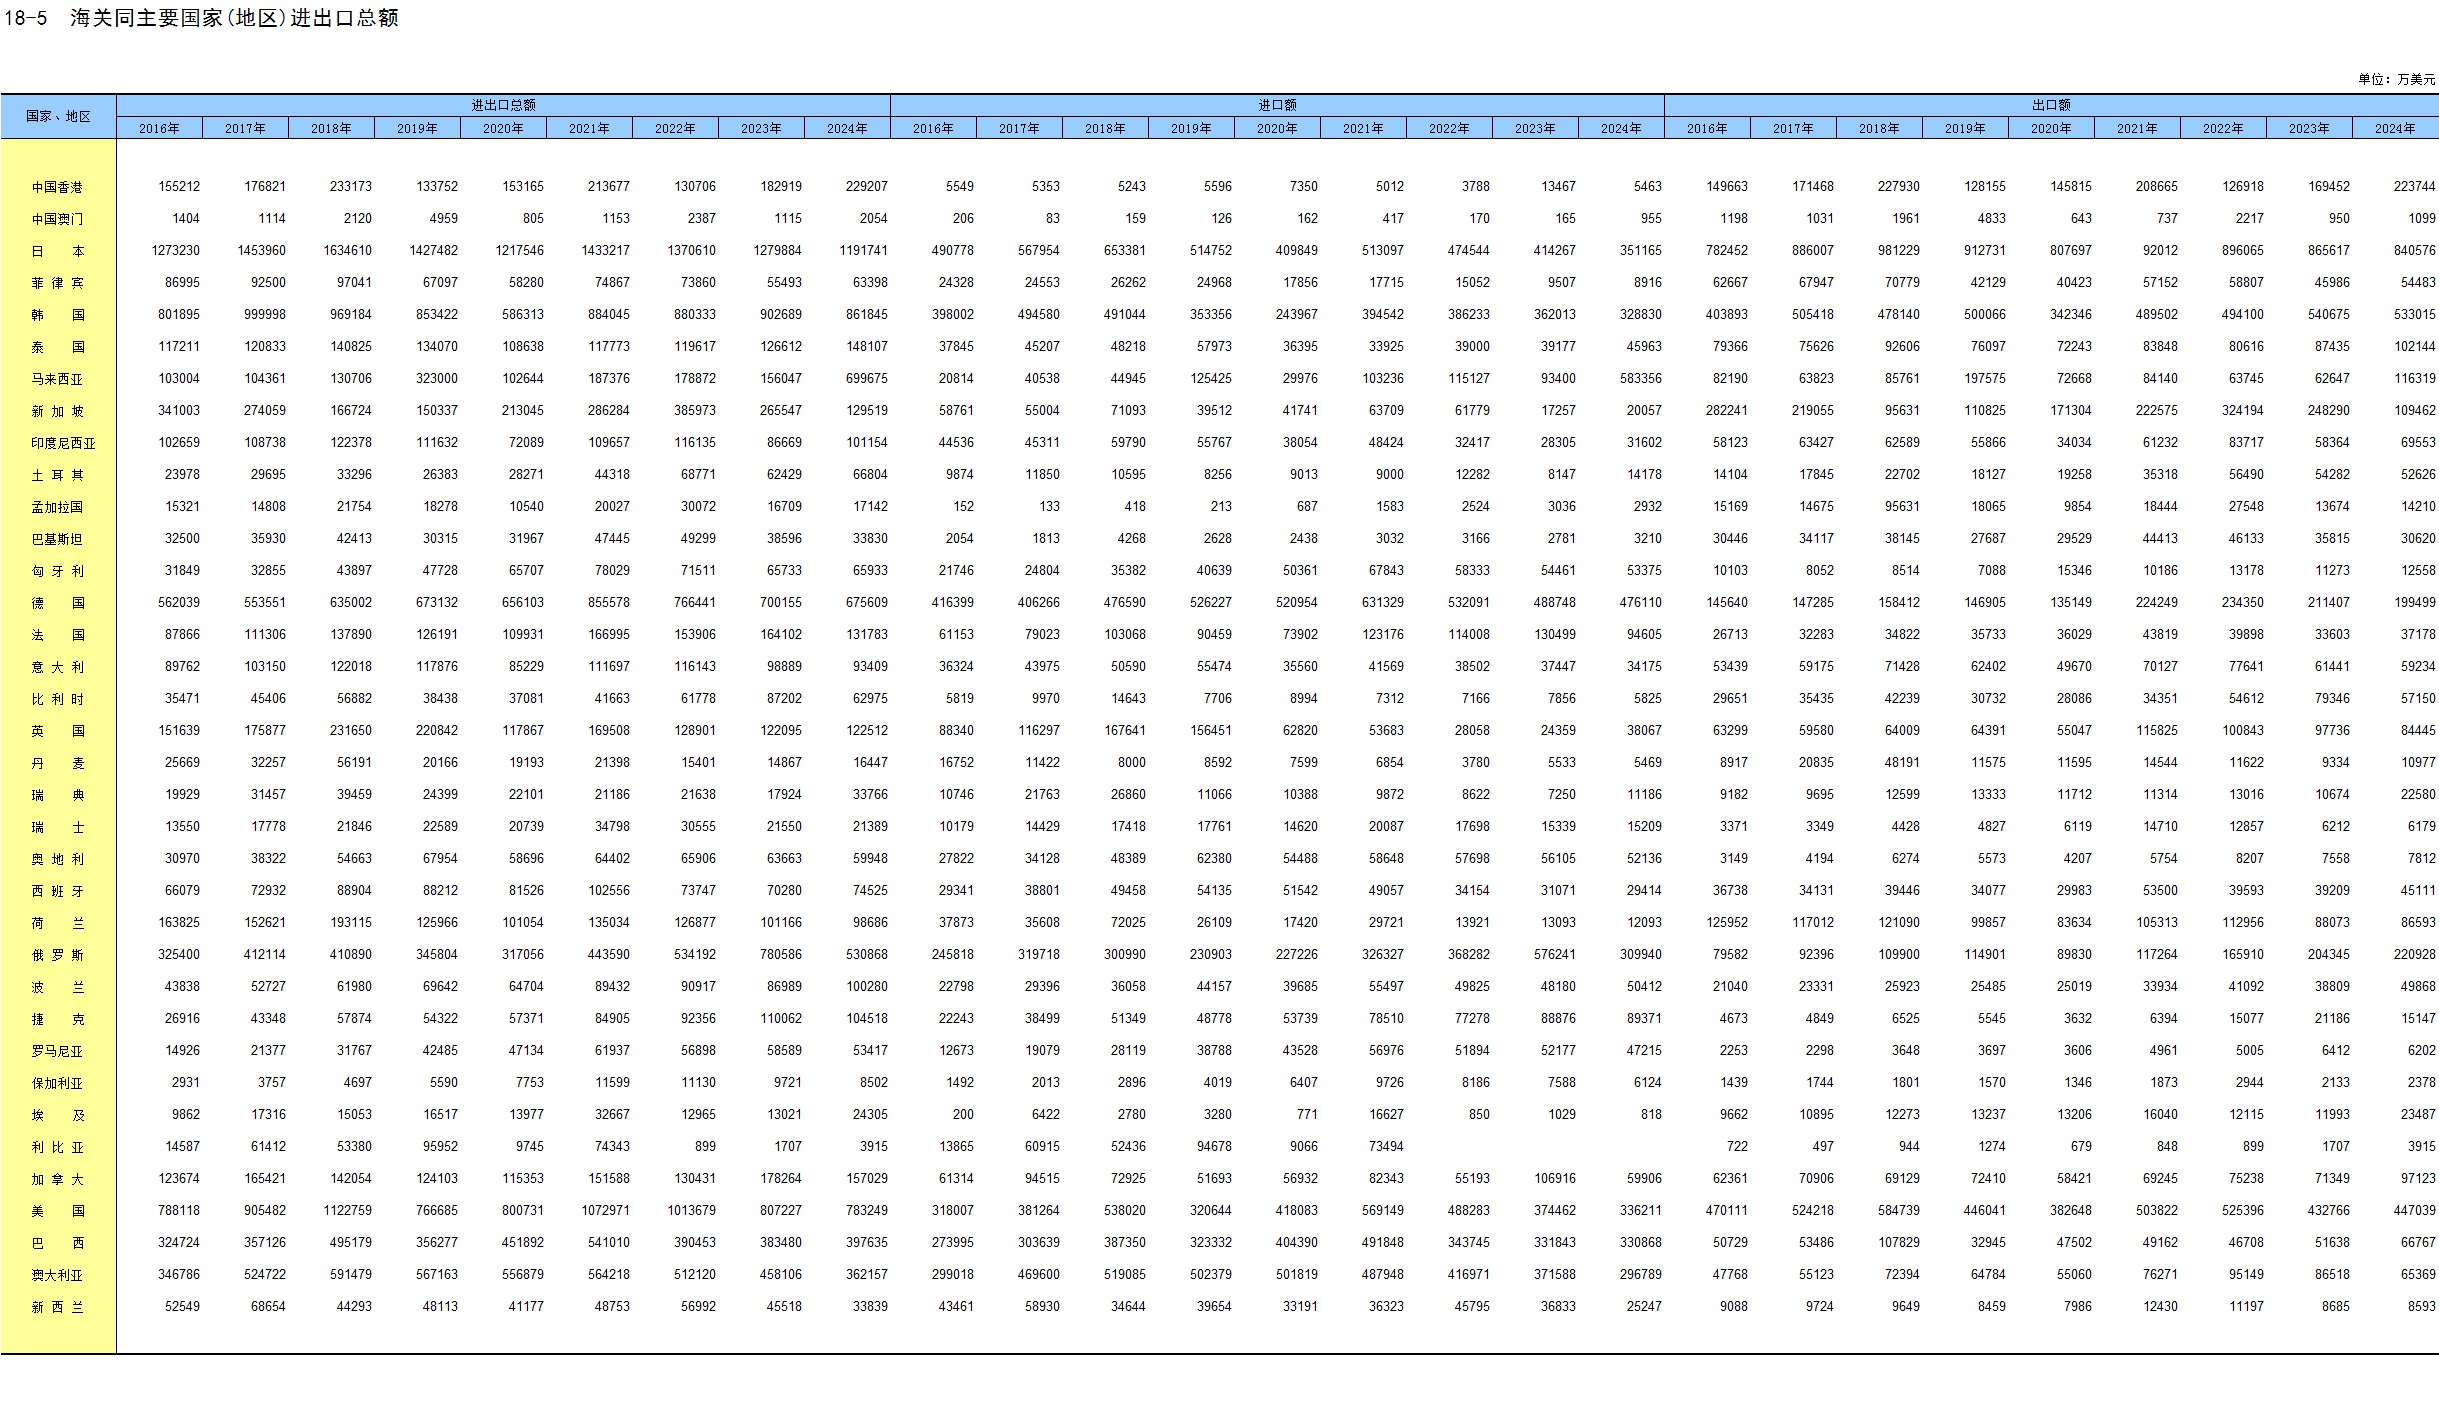Click cell value 447039 in 美国 row
The image size is (2439, 1419).
tap(2414, 1211)
